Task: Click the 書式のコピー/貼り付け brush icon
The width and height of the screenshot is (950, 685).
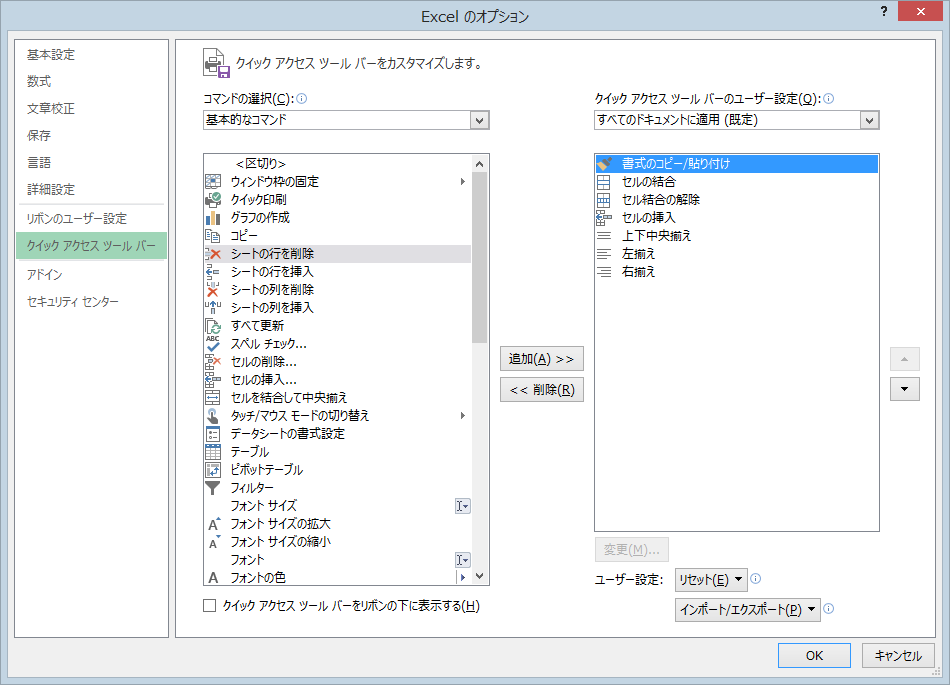Action: tap(604, 164)
